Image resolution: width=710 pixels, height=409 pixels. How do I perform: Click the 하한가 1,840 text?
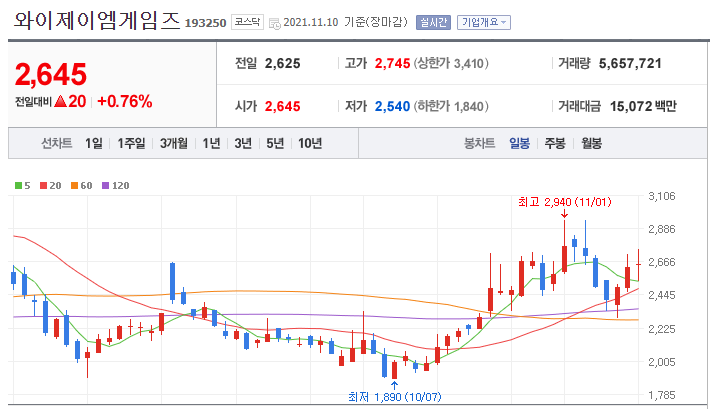coord(451,106)
